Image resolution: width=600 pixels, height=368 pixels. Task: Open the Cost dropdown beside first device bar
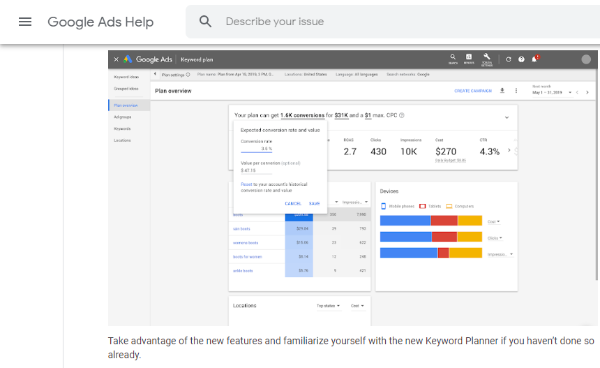(494, 221)
